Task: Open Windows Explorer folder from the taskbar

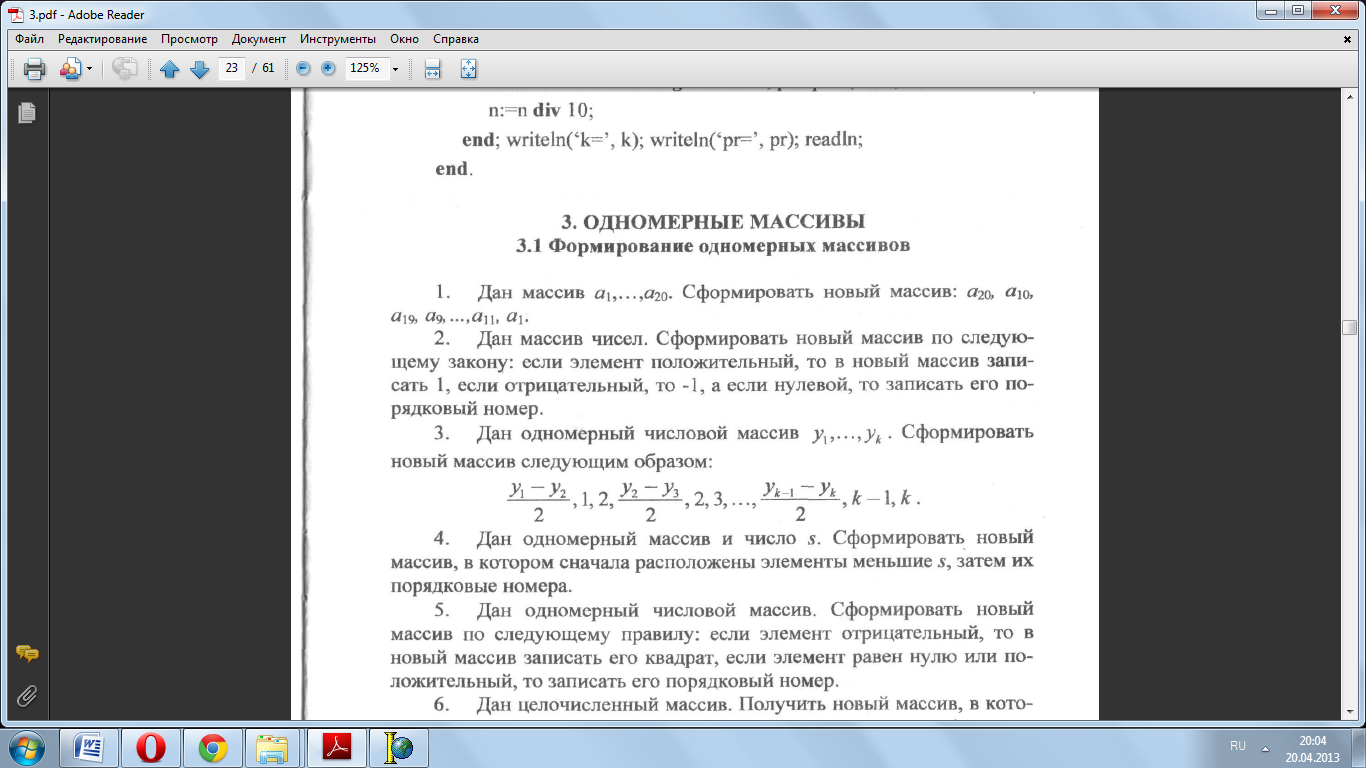Action: coord(273,748)
